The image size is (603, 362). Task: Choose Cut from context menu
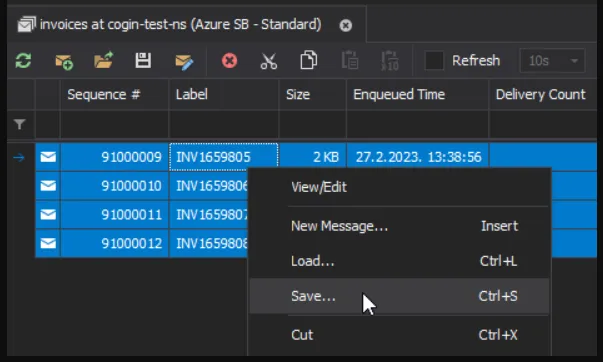[x=399, y=335]
